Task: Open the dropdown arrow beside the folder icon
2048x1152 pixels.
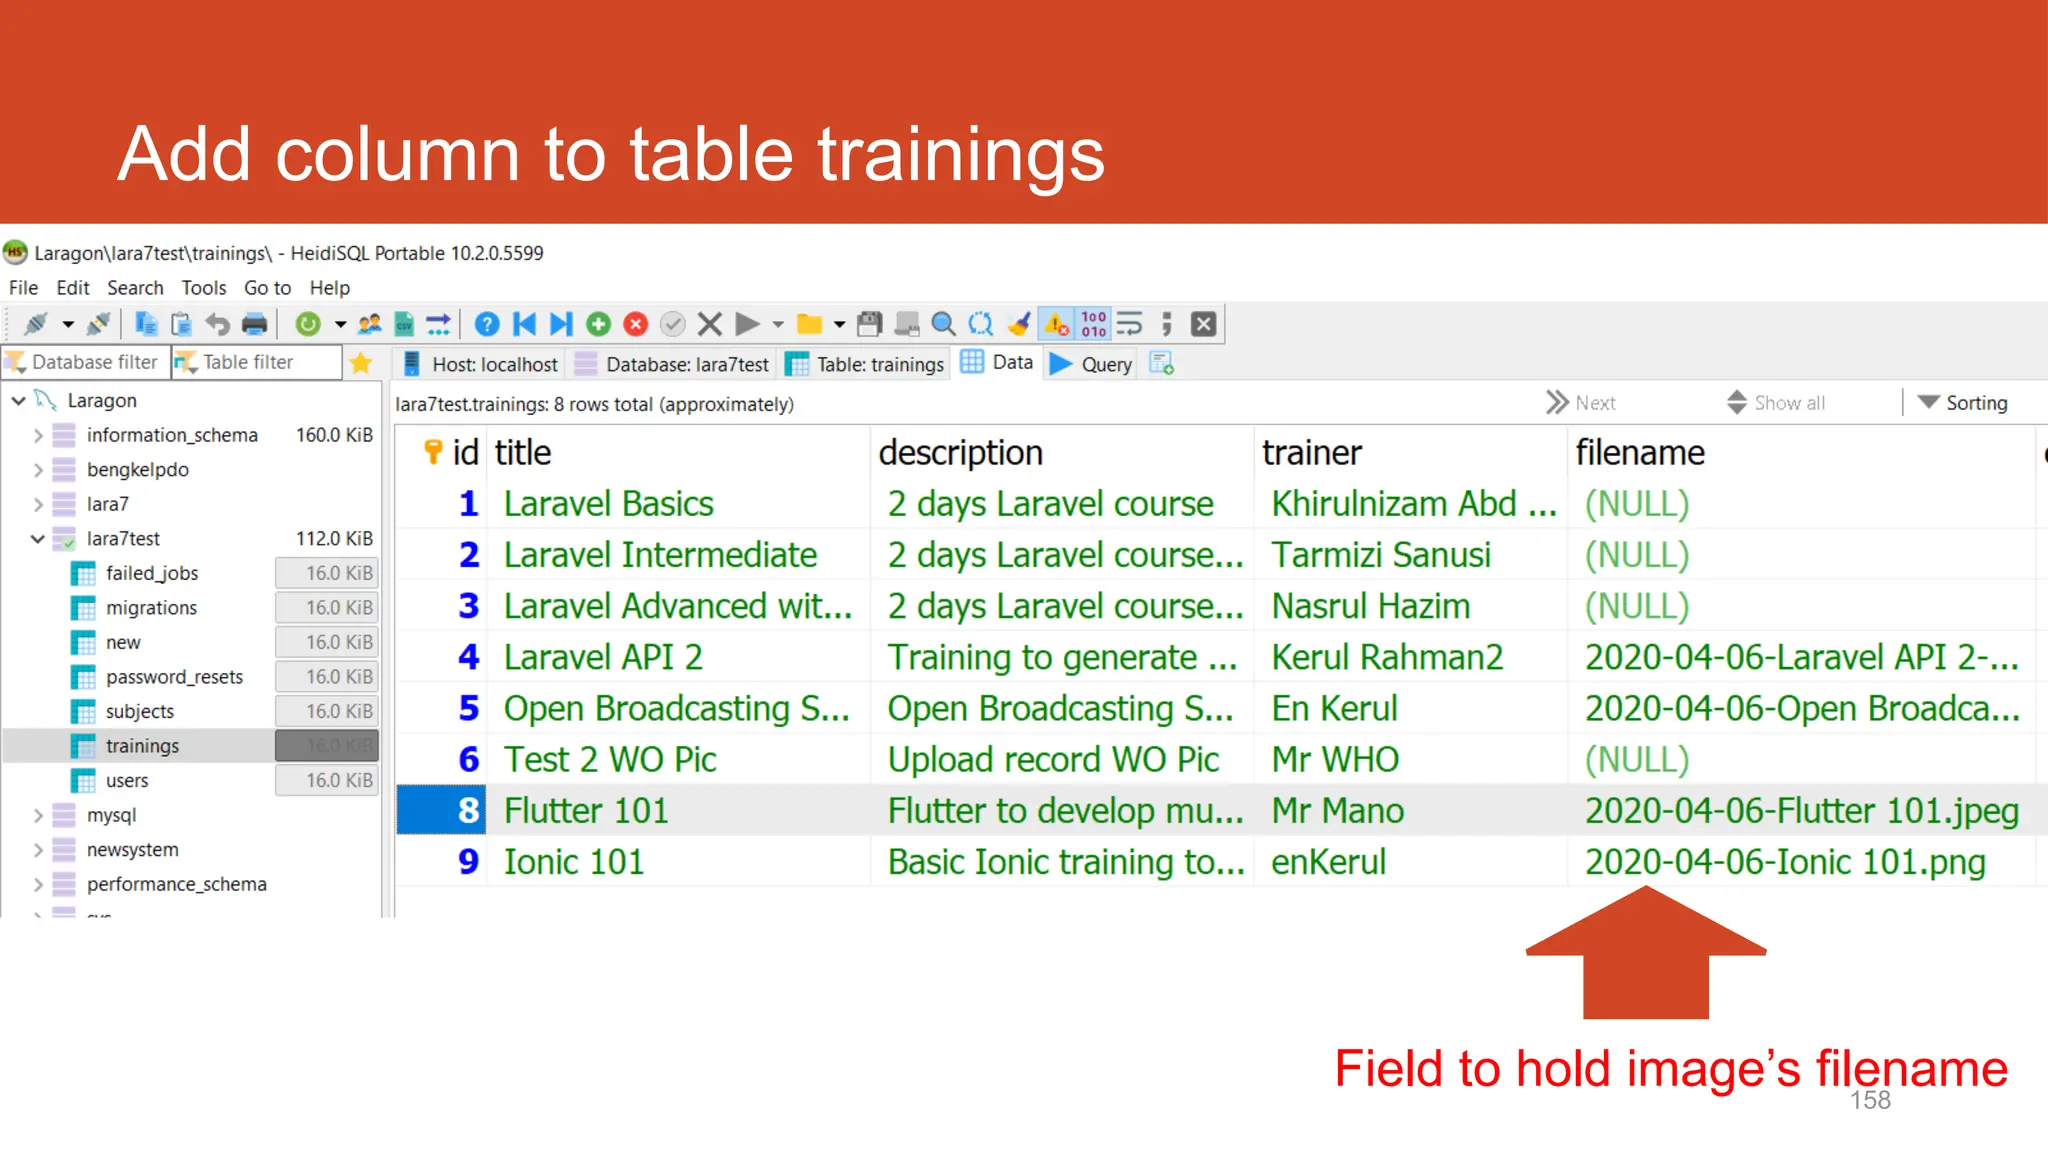Action: [840, 324]
